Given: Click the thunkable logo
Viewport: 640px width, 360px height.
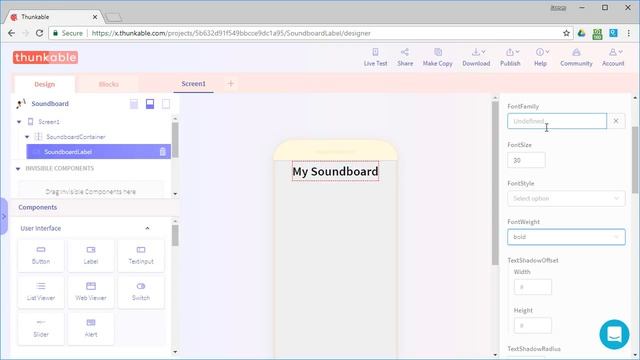Looking at the screenshot, I should (45, 58).
